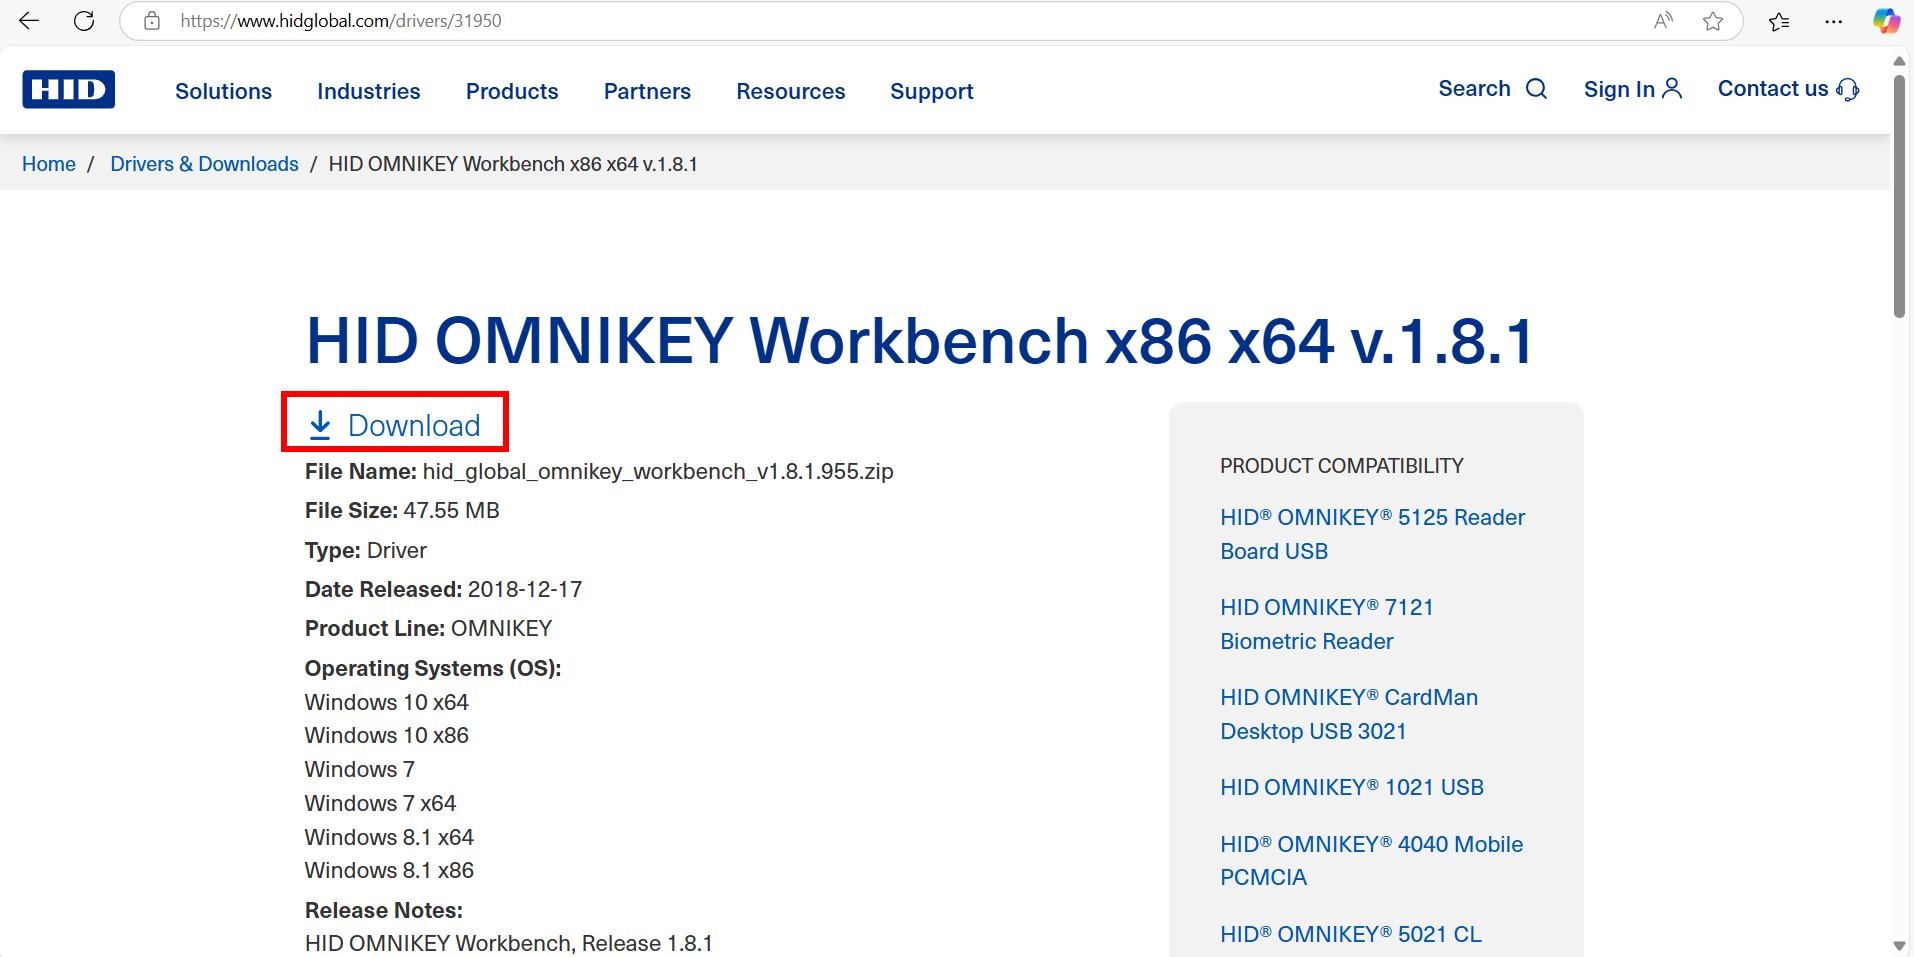Click the 'Windows 8.1 x64' OS entry

pyautogui.click(x=389, y=838)
